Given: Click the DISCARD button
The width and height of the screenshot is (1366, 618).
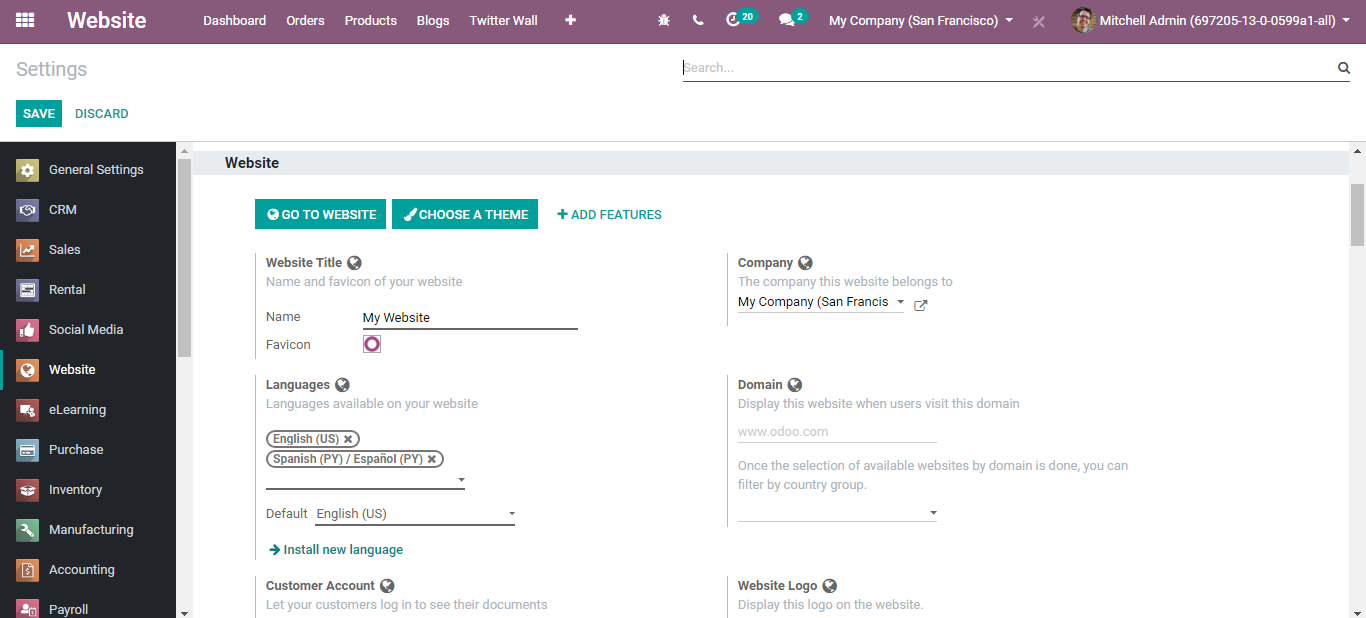Looking at the screenshot, I should click(102, 114).
